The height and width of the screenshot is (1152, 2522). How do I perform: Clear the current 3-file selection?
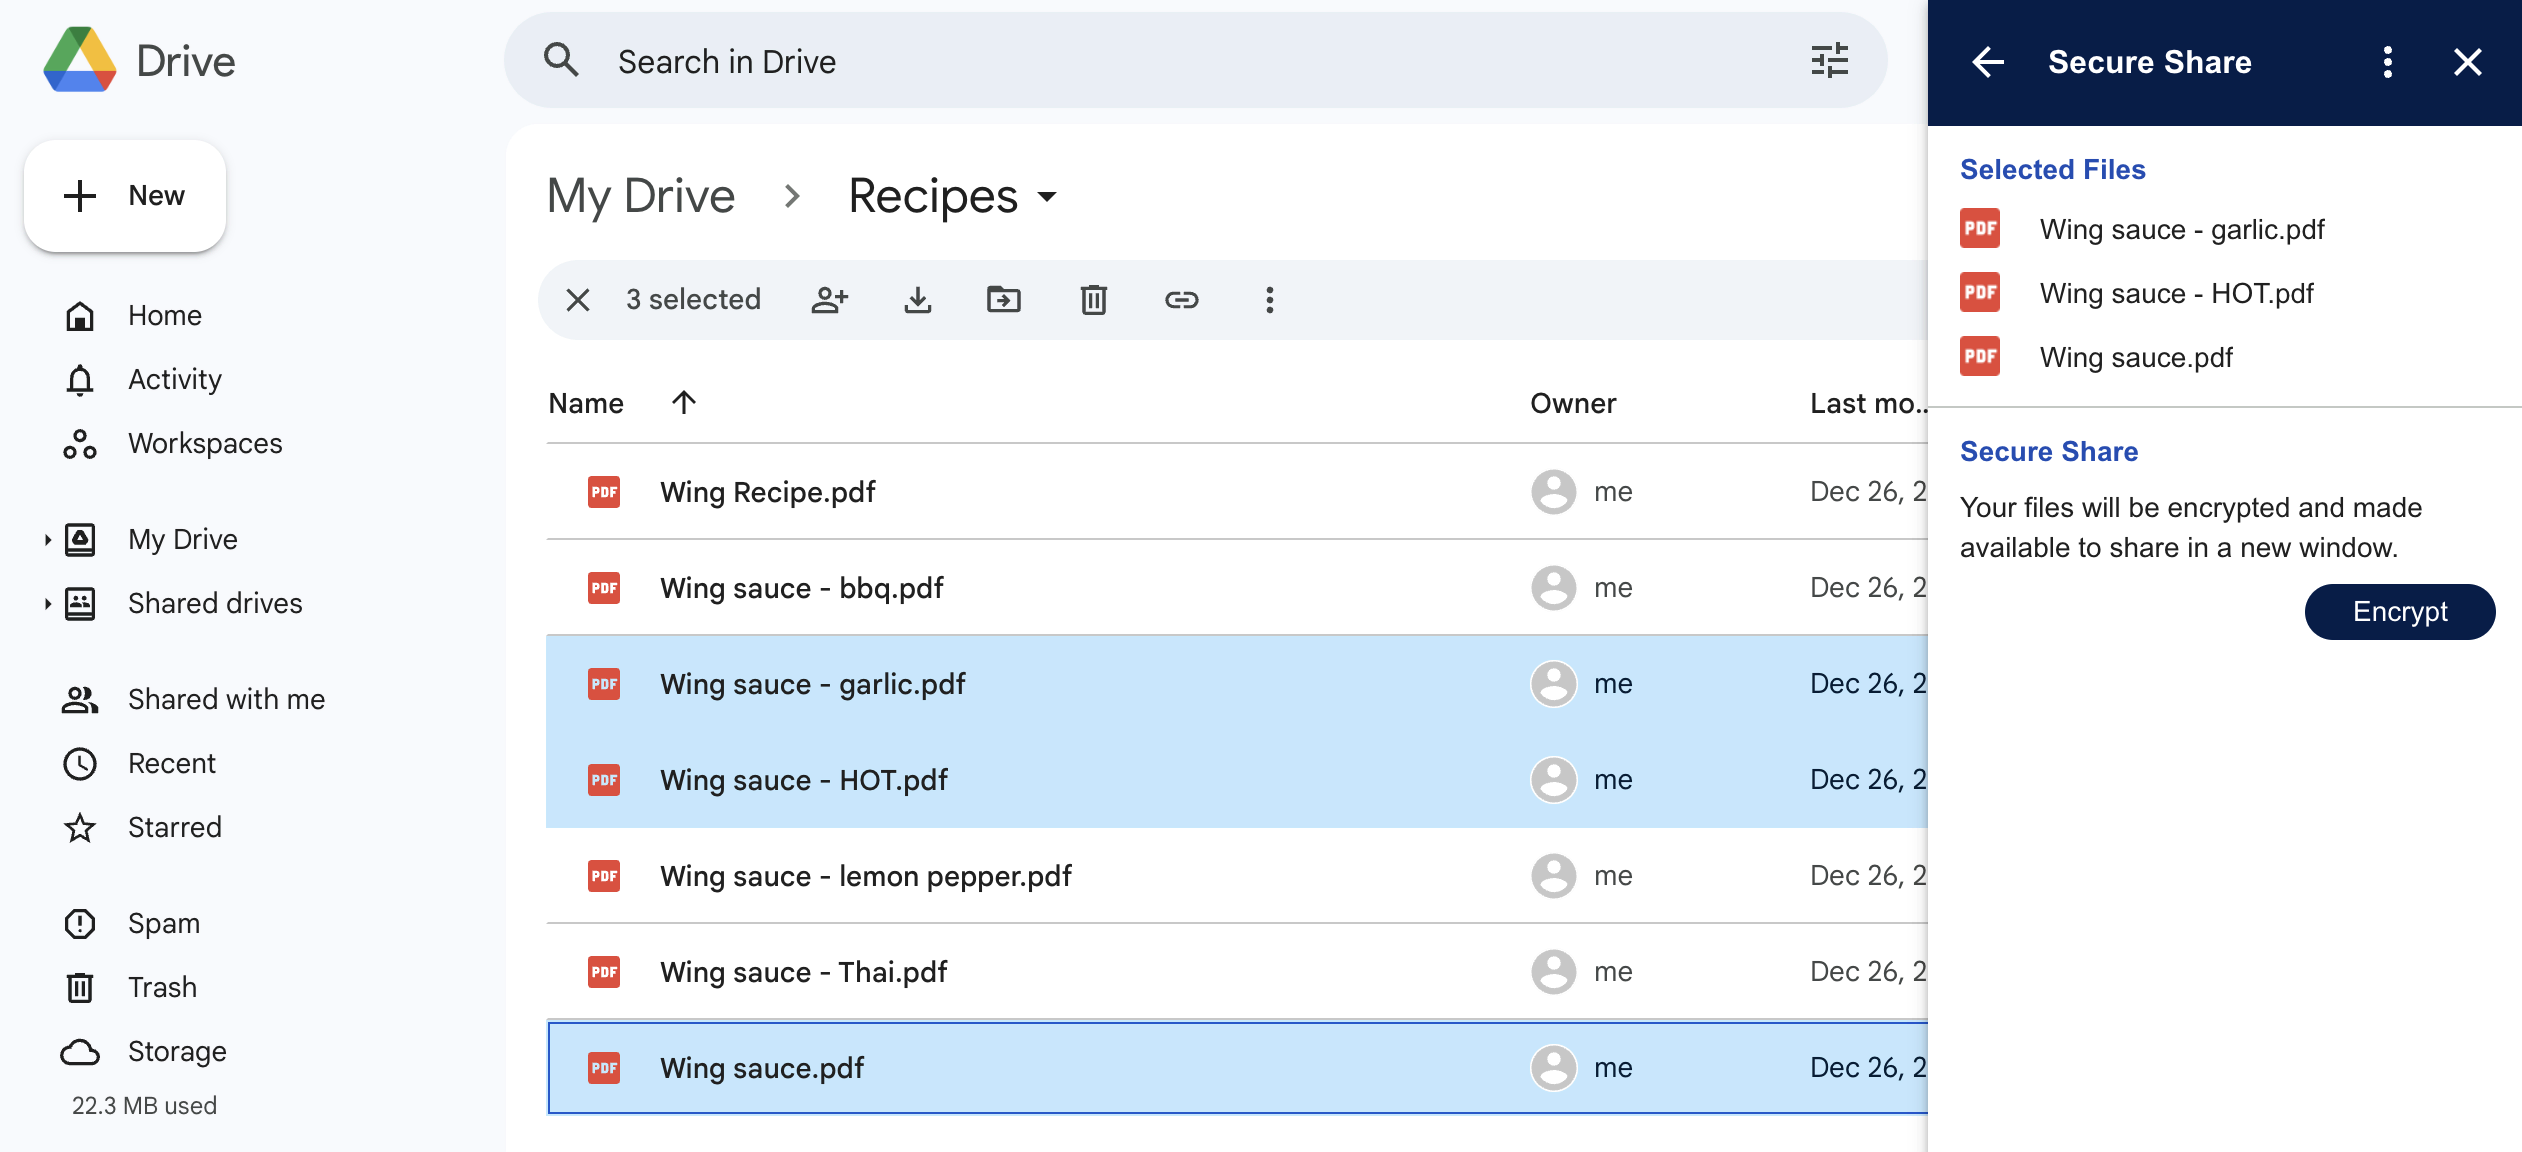[577, 299]
